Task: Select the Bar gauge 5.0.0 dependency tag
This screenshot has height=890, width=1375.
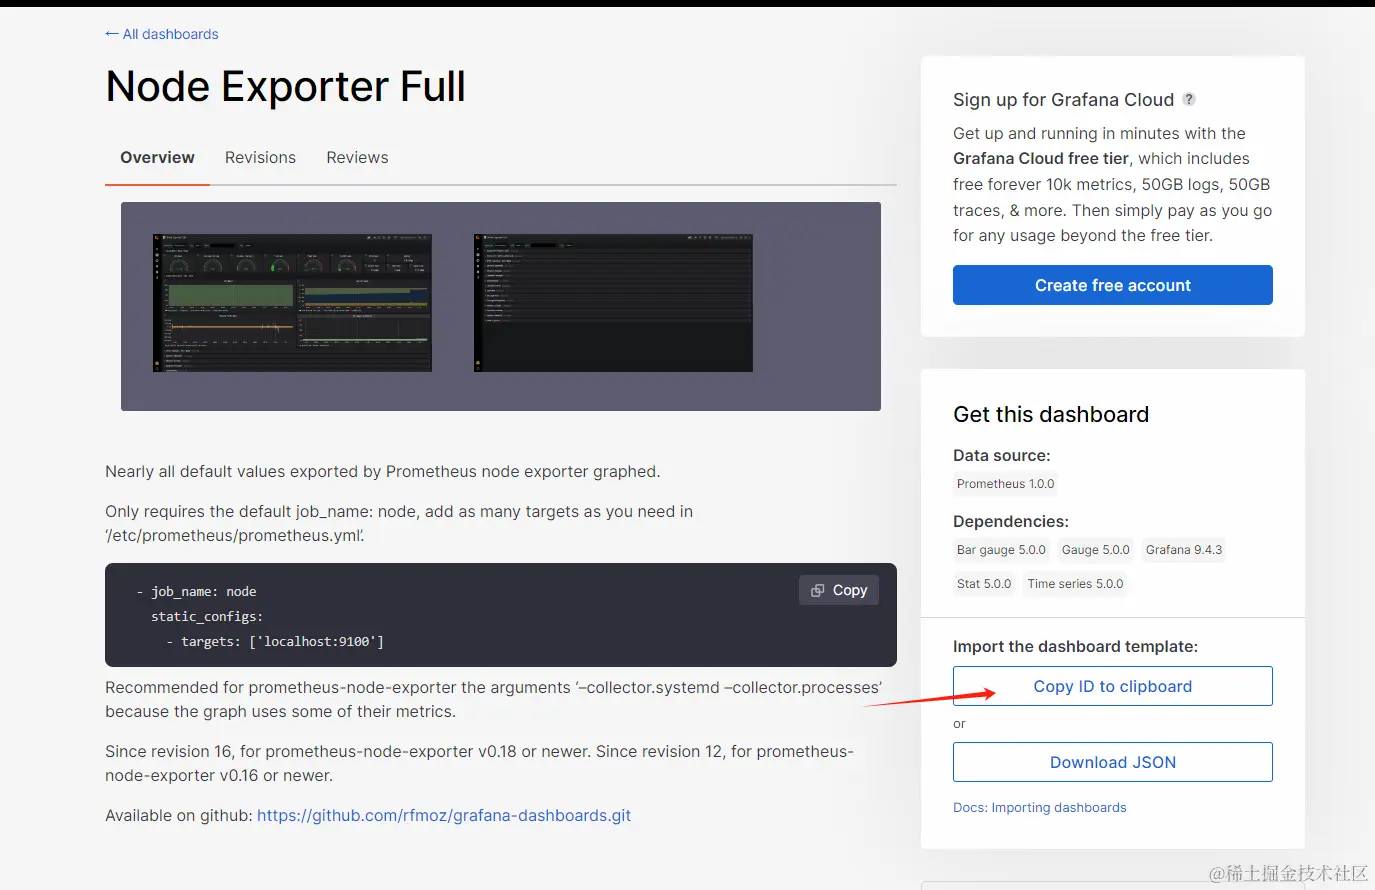Action: [1001, 550]
